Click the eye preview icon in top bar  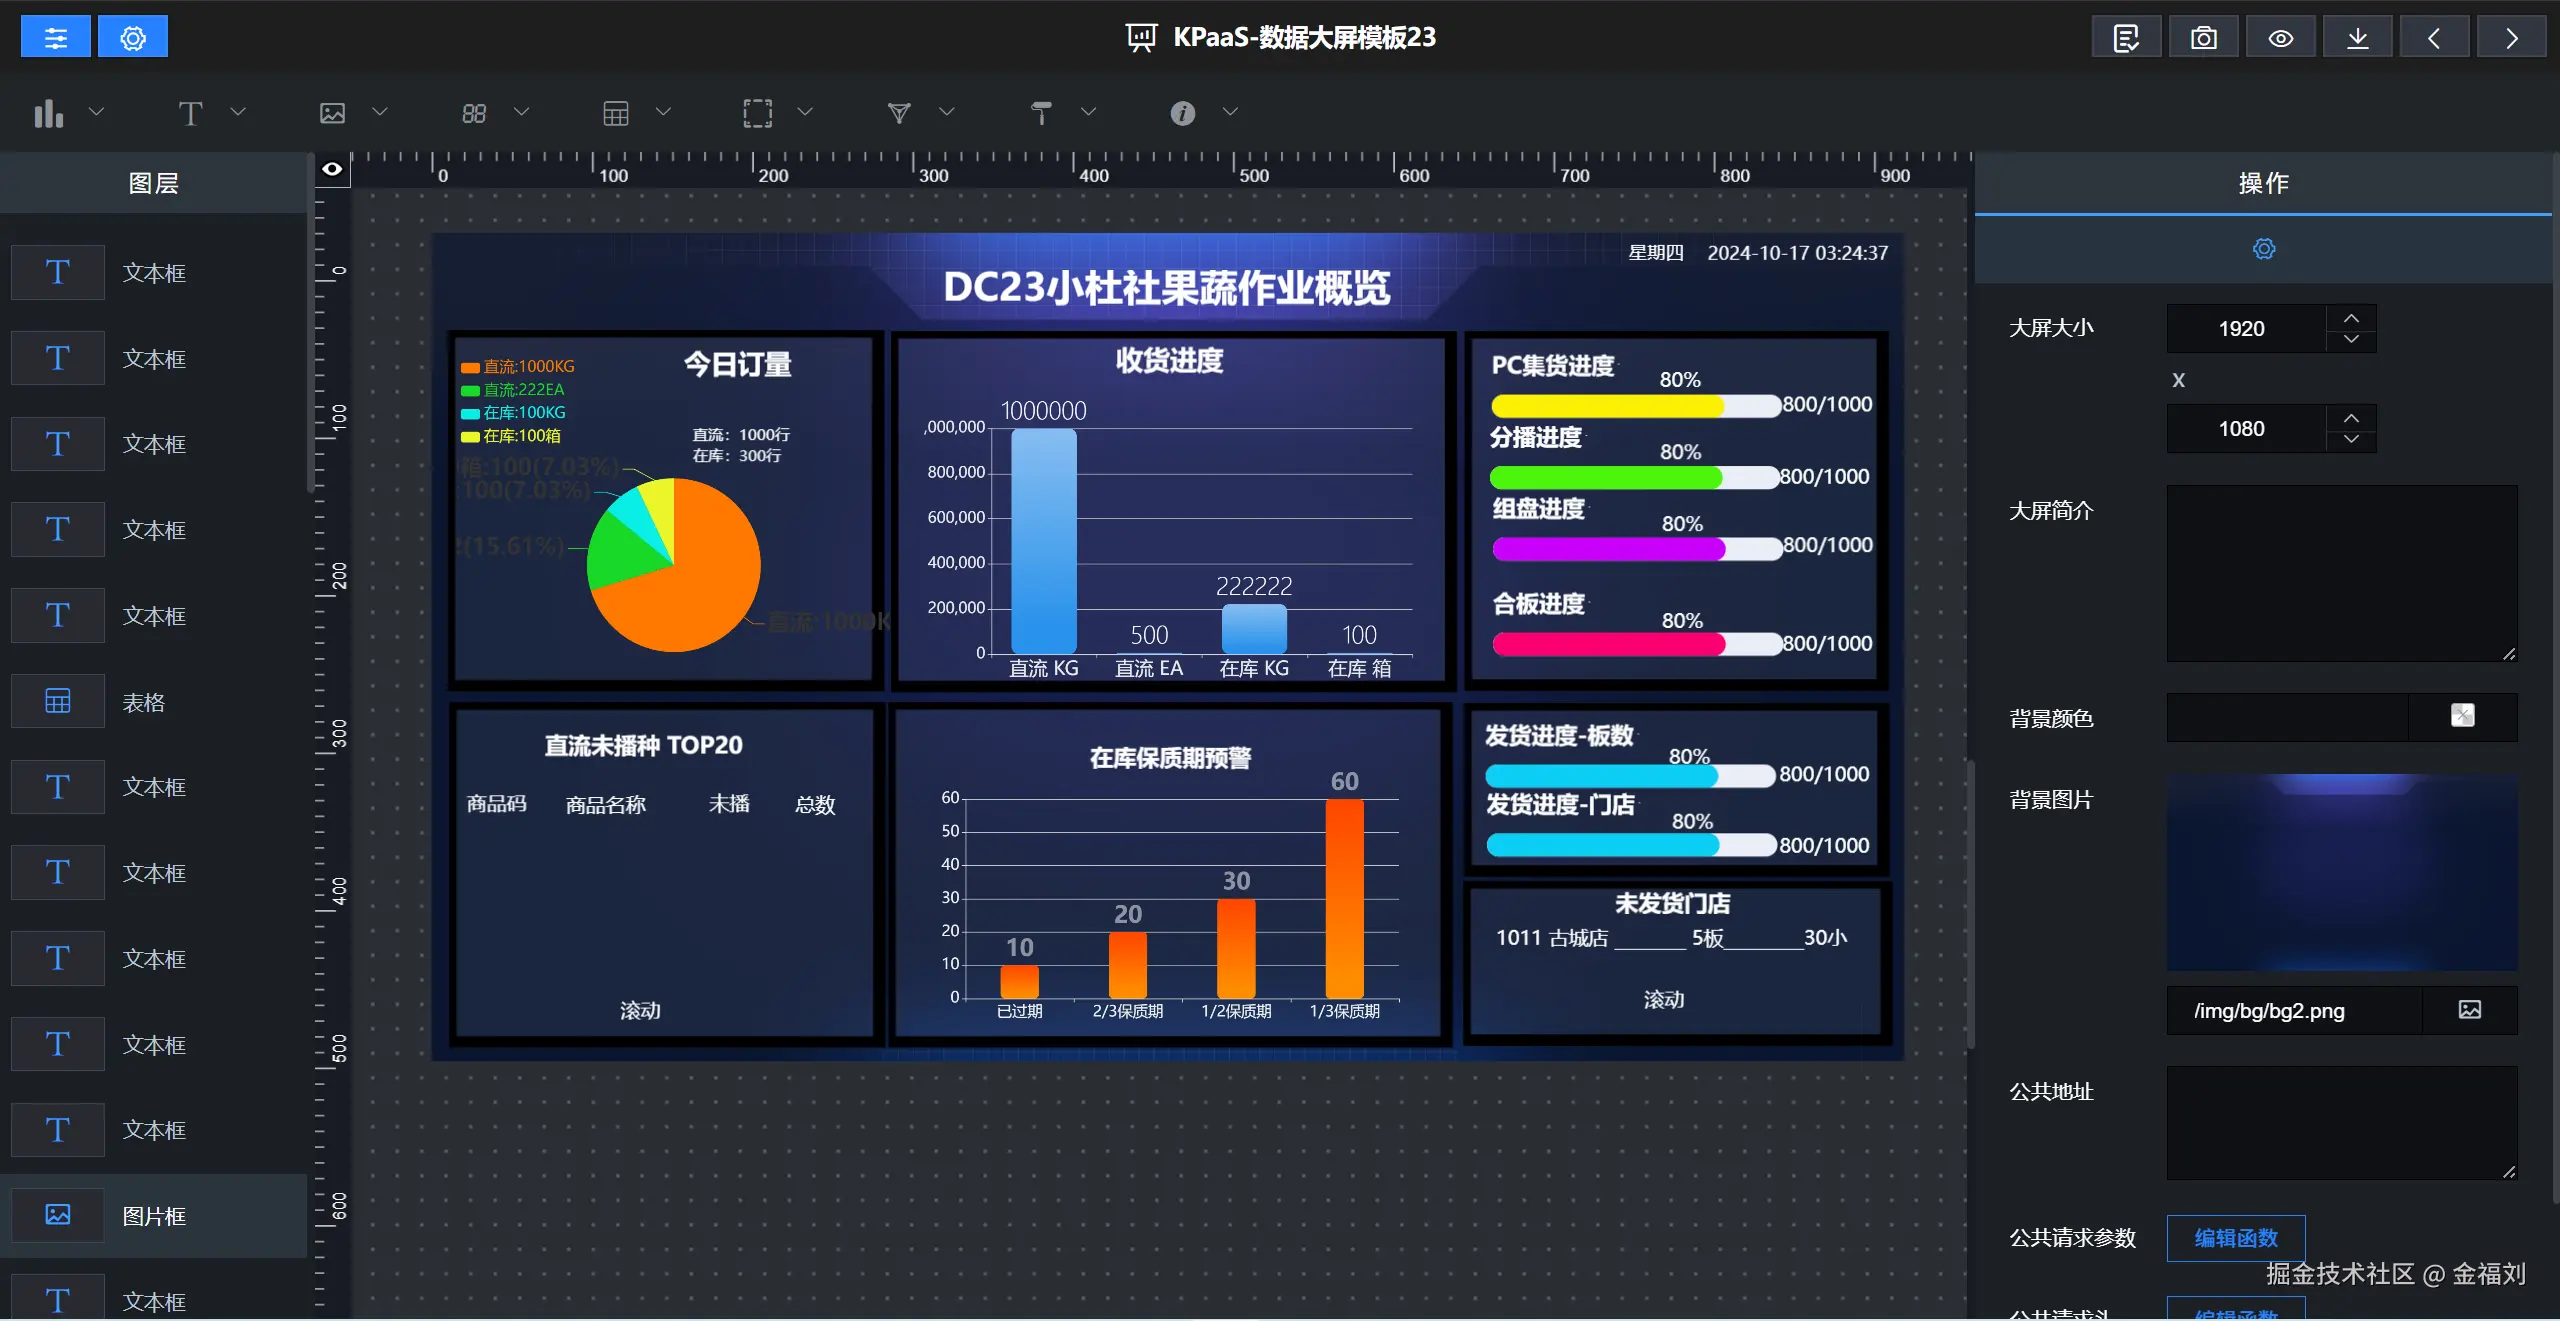click(2280, 38)
